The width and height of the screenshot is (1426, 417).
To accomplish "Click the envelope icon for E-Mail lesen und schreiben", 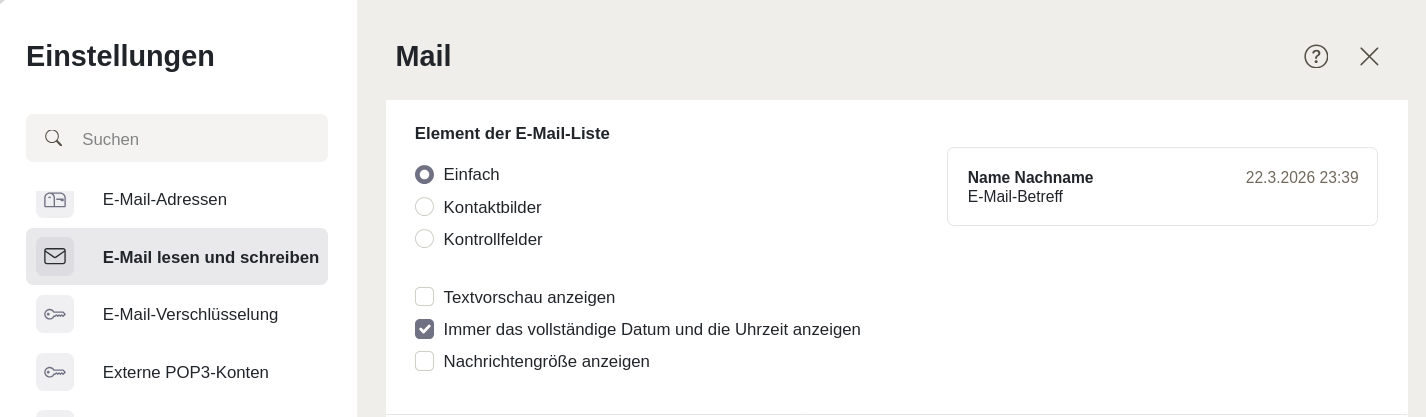I will [x=55, y=257].
